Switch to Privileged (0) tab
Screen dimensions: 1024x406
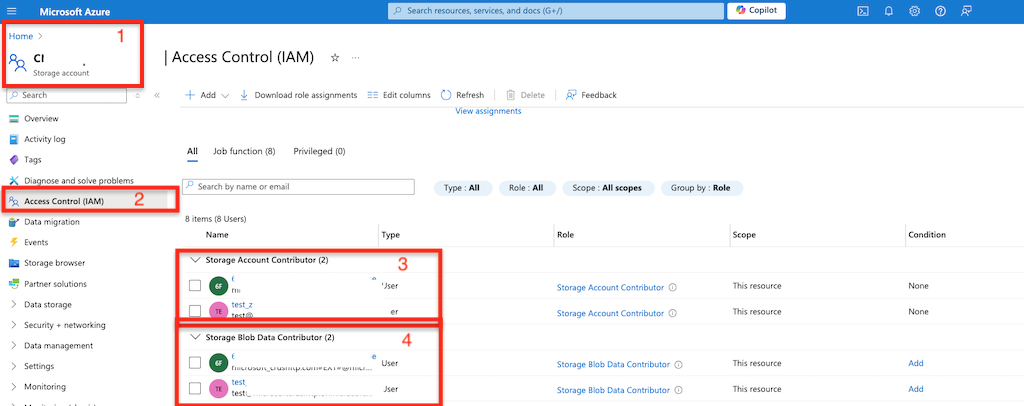pyautogui.click(x=319, y=151)
